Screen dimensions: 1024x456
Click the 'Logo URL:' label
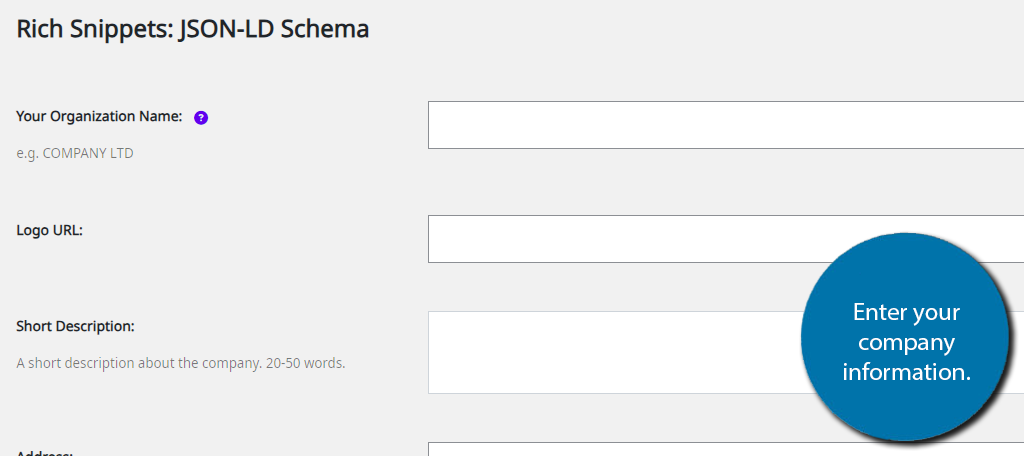click(x=50, y=231)
